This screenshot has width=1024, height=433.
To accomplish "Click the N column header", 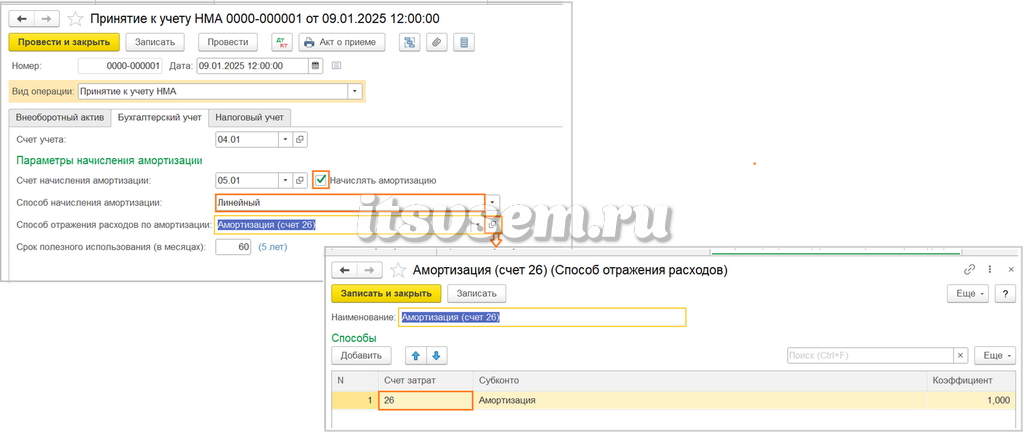I will click(355, 381).
